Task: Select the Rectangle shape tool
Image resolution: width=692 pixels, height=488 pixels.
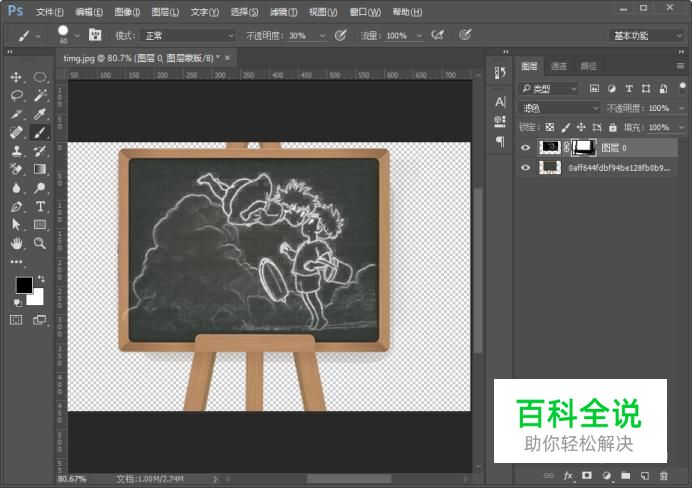Action: pyautogui.click(x=40, y=225)
